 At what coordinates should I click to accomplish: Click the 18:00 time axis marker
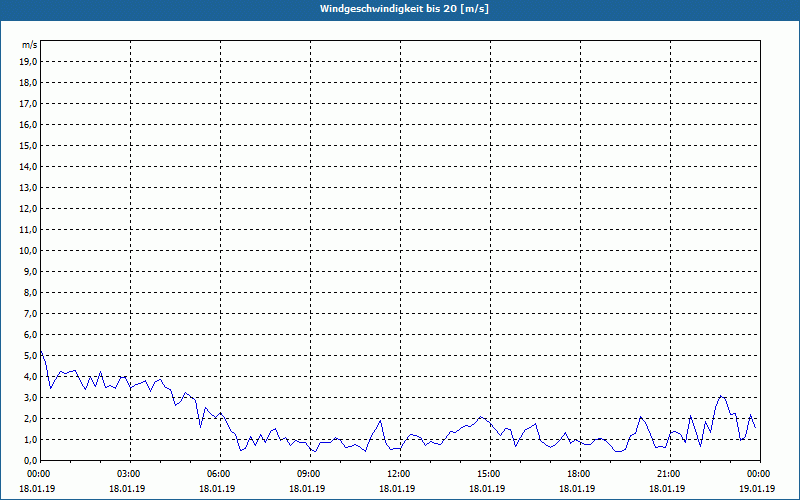coord(579,474)
